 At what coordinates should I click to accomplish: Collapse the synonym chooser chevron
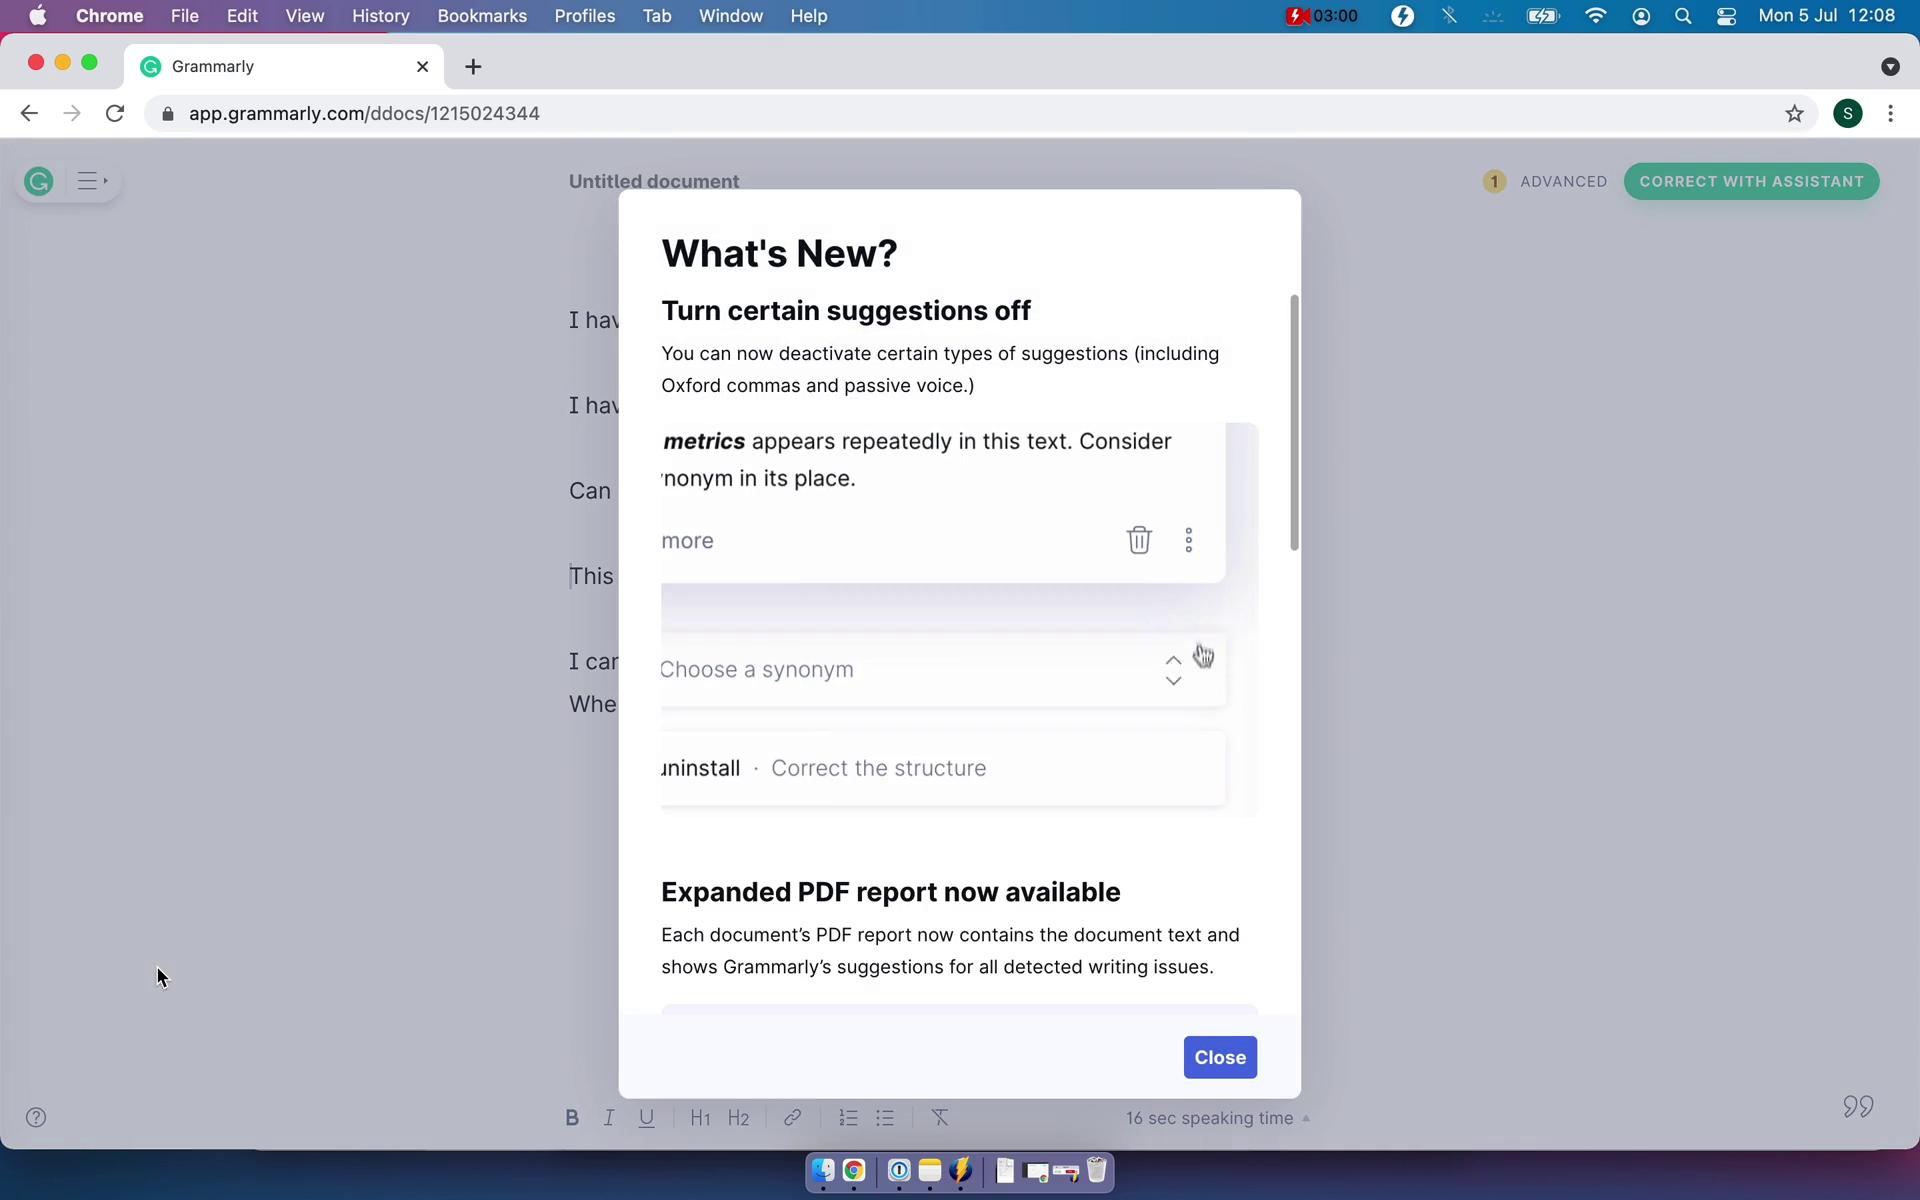click(x=1171, y=659)
